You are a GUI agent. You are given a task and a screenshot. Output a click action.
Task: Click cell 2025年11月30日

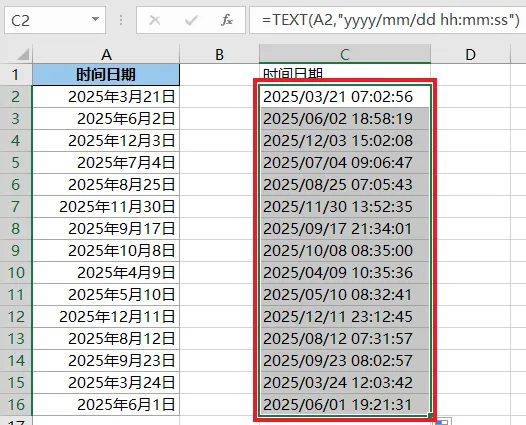pos(106,207)
